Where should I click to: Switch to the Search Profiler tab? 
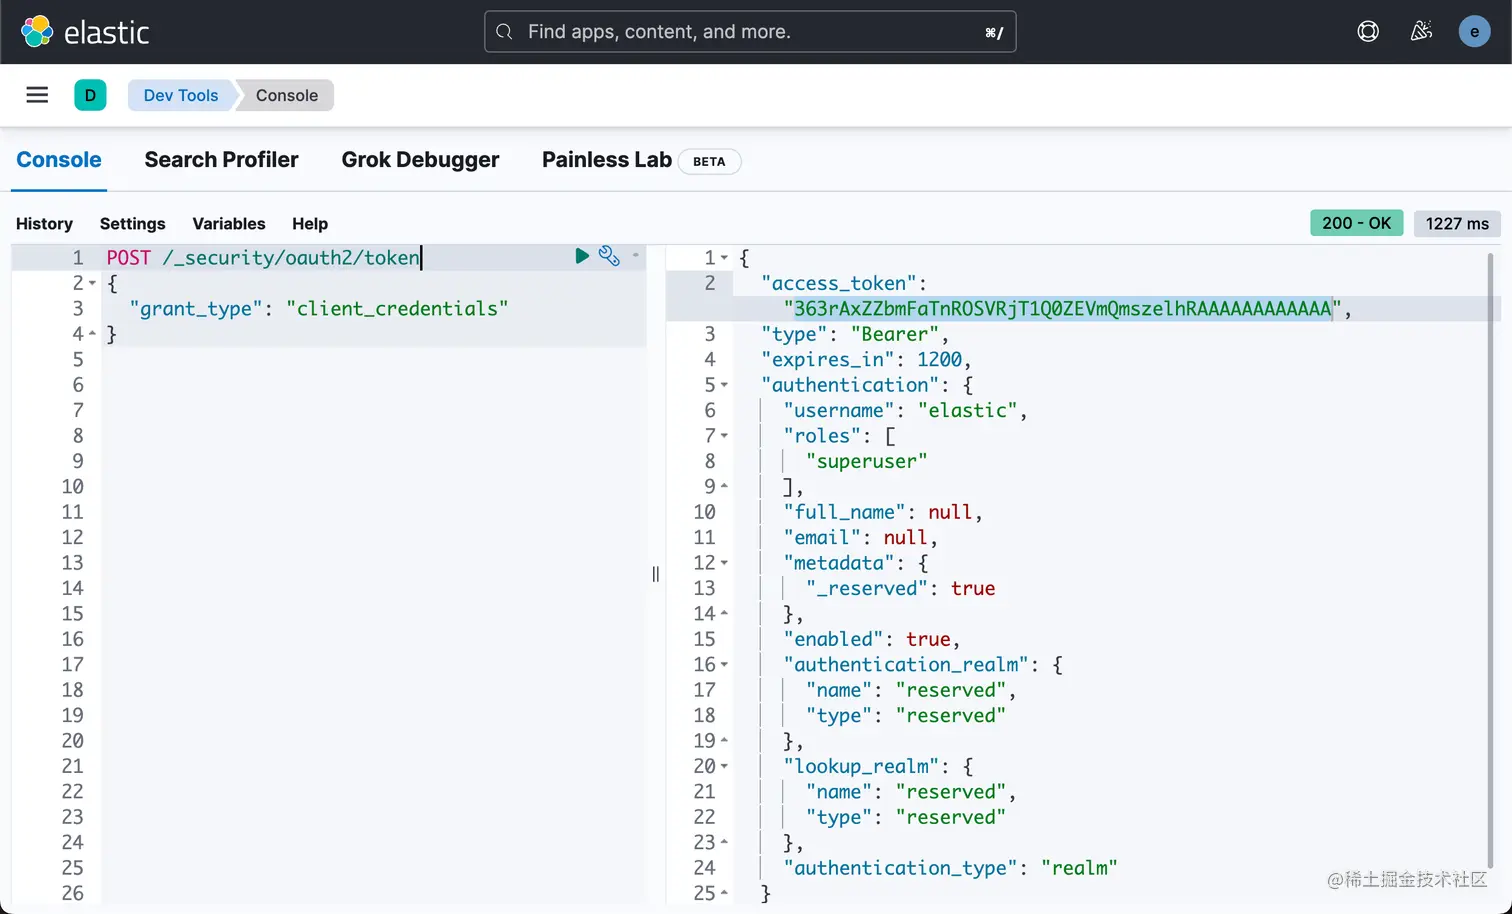point(221,160)
